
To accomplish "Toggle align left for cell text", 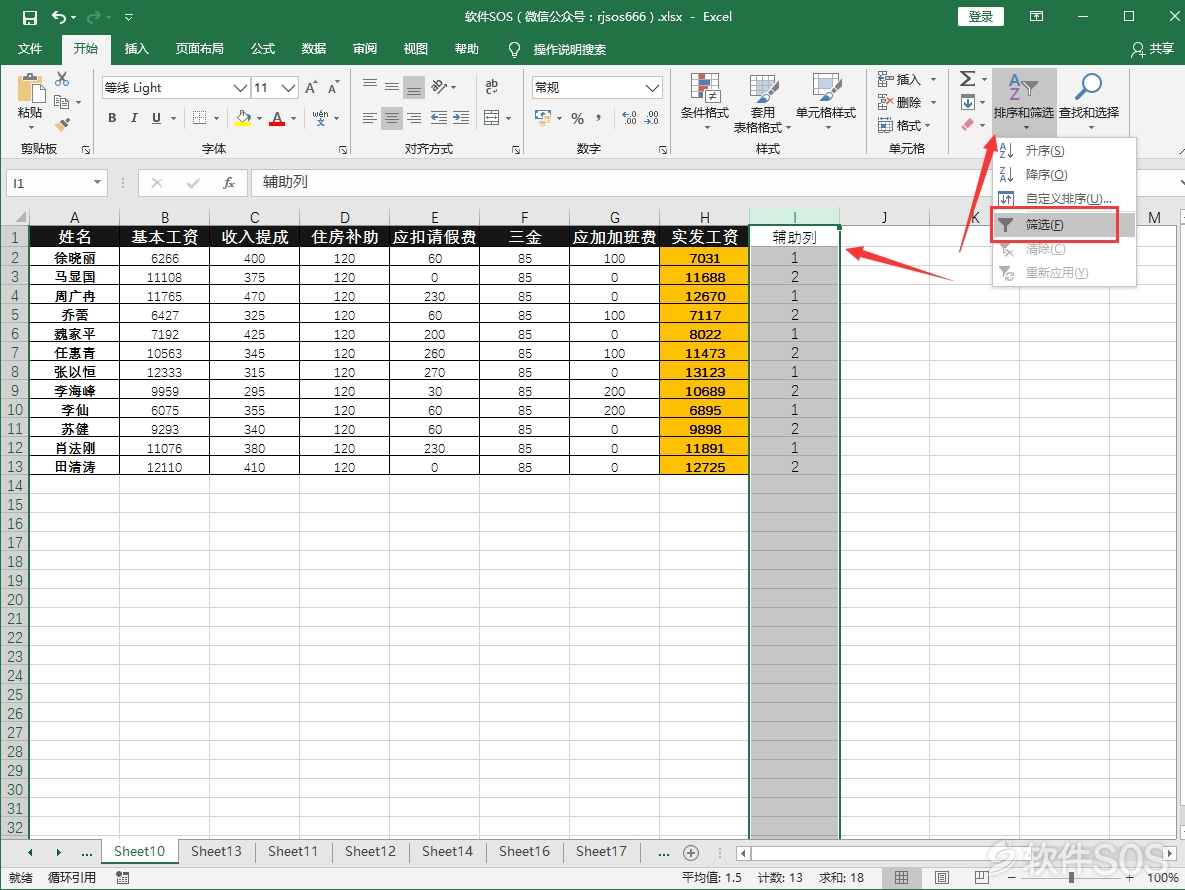I will click(370, 118).
